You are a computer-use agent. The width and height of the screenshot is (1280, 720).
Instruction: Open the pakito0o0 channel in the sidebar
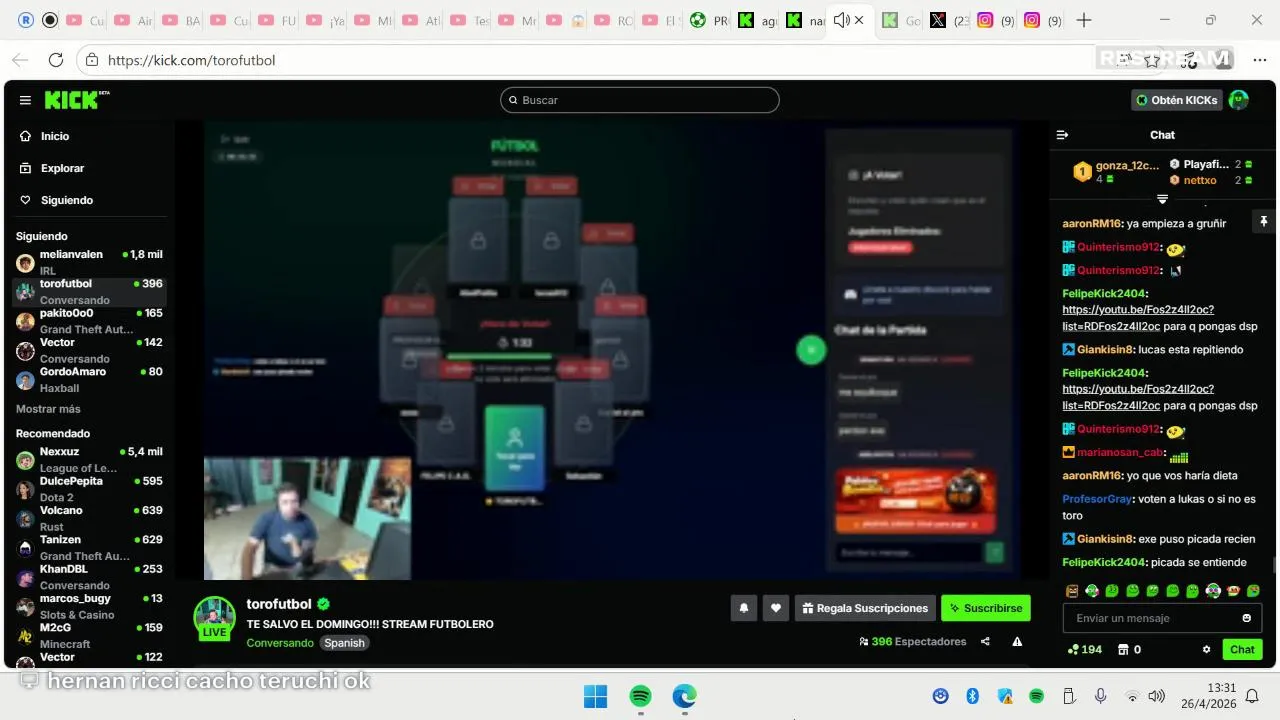click(x=89, y=320)
